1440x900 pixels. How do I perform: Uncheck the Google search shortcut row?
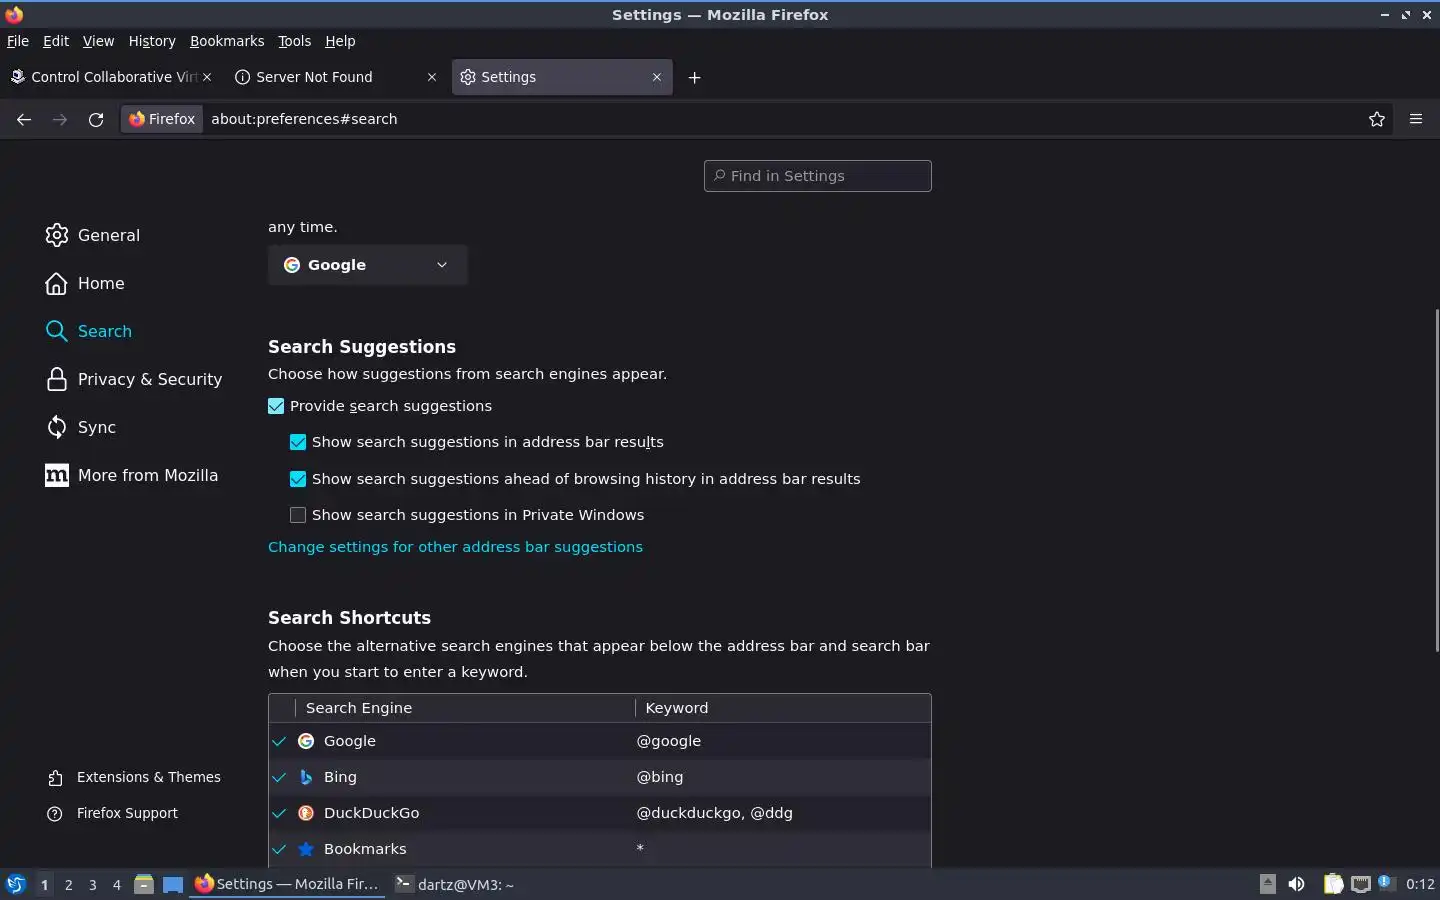[x=279, y=741]
